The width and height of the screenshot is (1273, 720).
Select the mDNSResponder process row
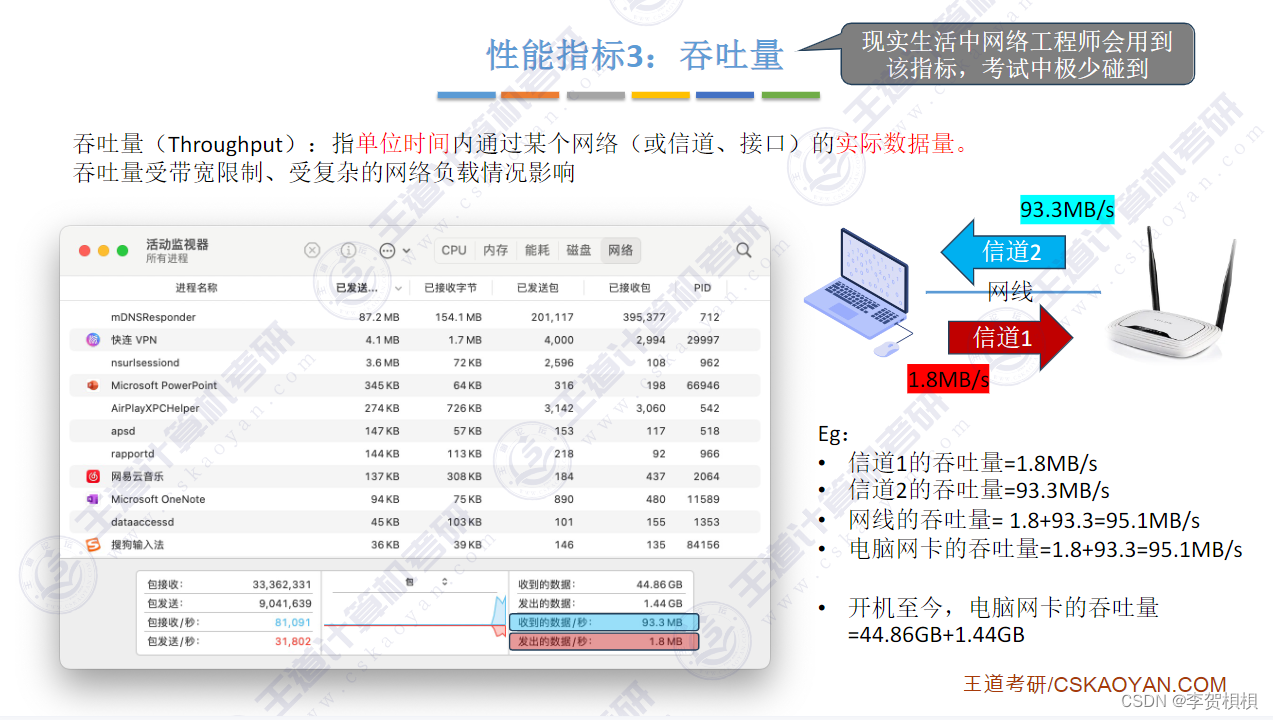click(x=415, y=317)
